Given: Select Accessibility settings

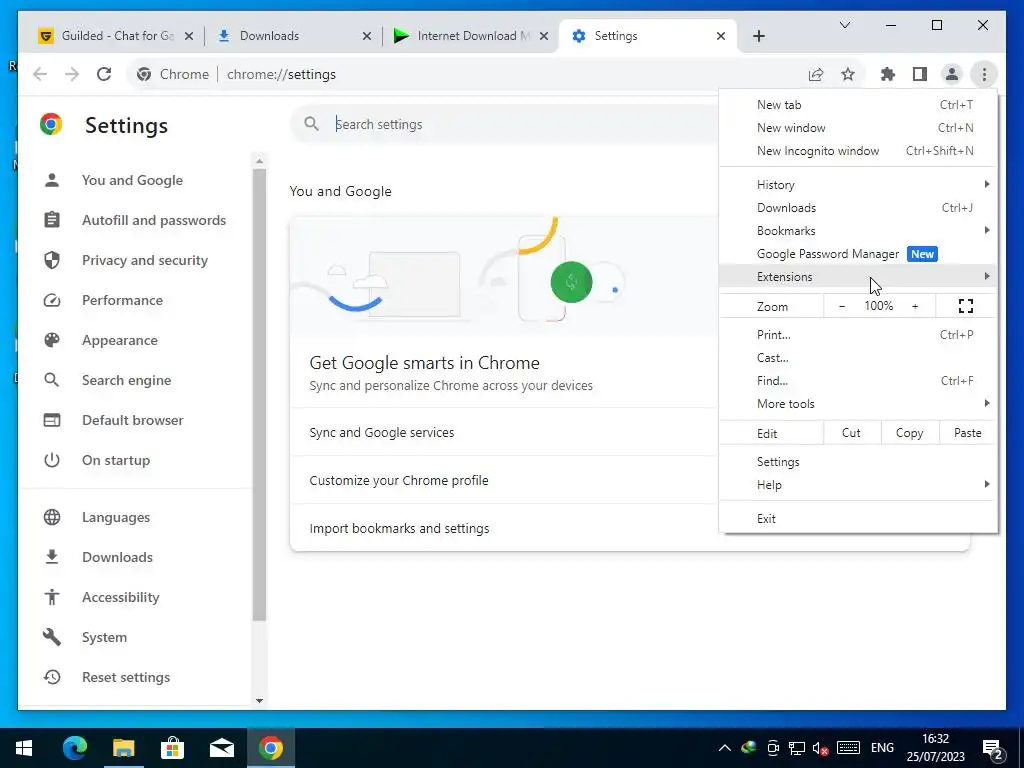Looking at the screenshot, I should tap(135, 597).
